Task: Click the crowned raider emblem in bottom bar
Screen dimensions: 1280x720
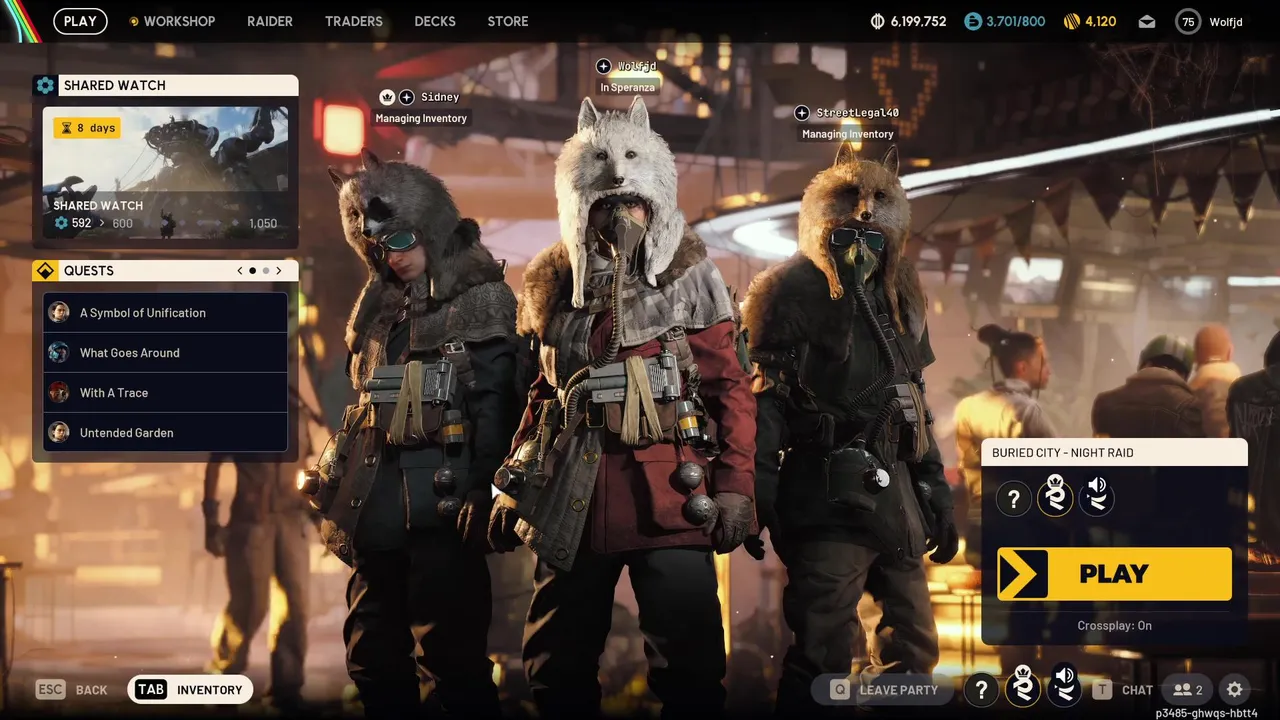Action: click(x=1023, y=687)
